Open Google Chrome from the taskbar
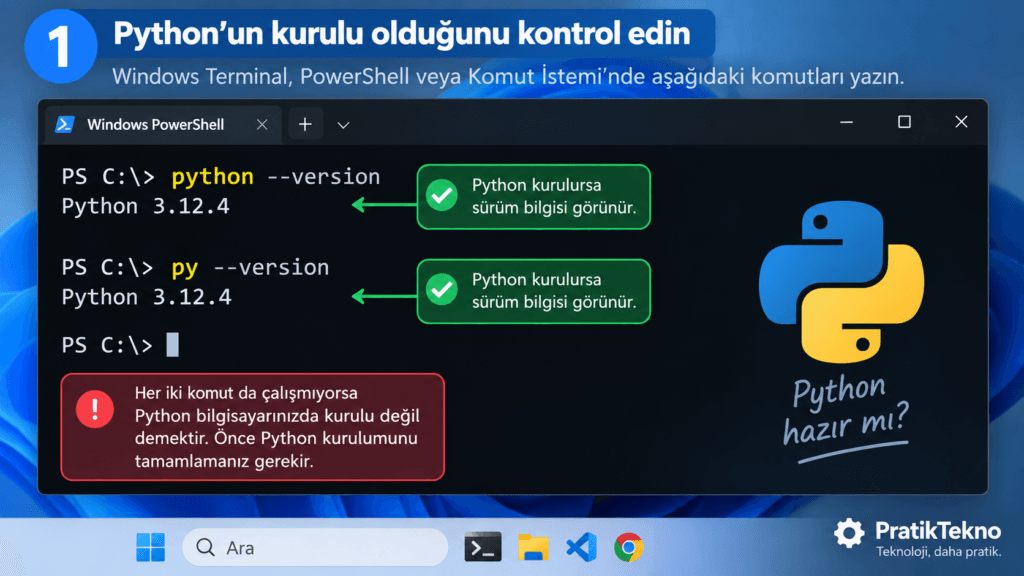 click(x=628, y=547)
